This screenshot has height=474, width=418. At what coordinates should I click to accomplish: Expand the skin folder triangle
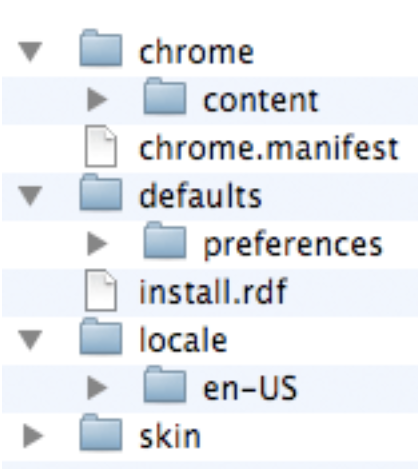[33, 436]
